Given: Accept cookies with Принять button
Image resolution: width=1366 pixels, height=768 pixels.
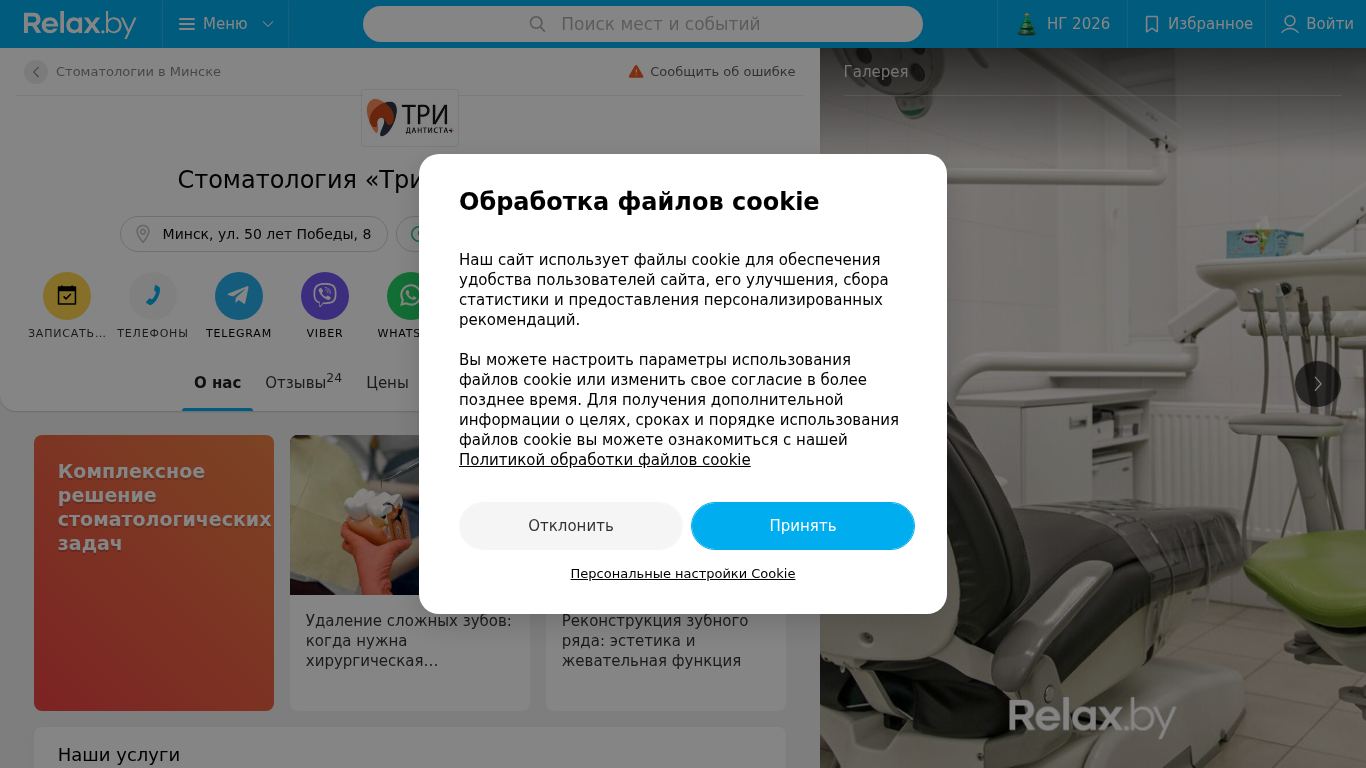Looking at the screenshot, I should [803, 526].
